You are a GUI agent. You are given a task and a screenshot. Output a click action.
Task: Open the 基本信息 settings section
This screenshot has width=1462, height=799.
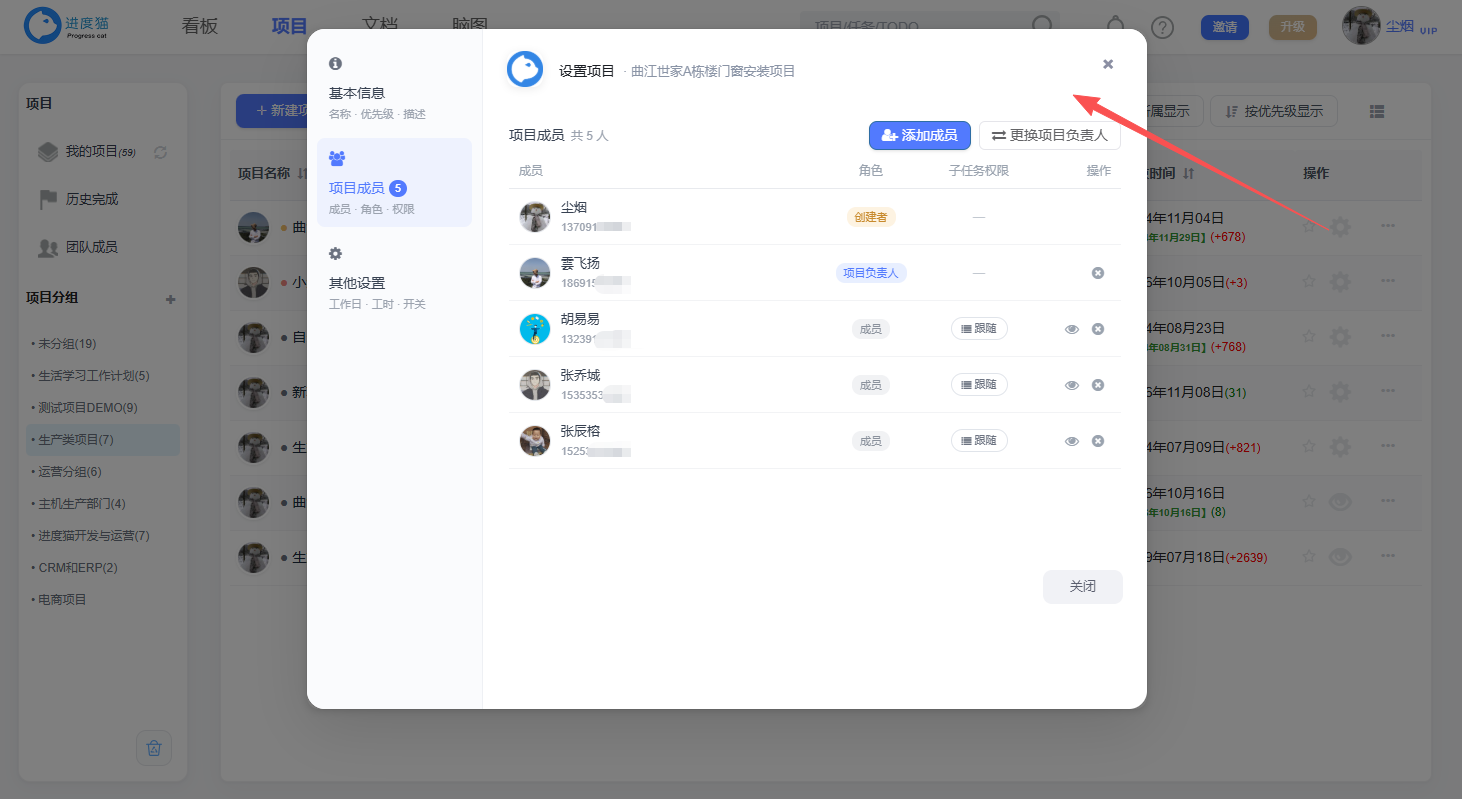tap(394, 90)
